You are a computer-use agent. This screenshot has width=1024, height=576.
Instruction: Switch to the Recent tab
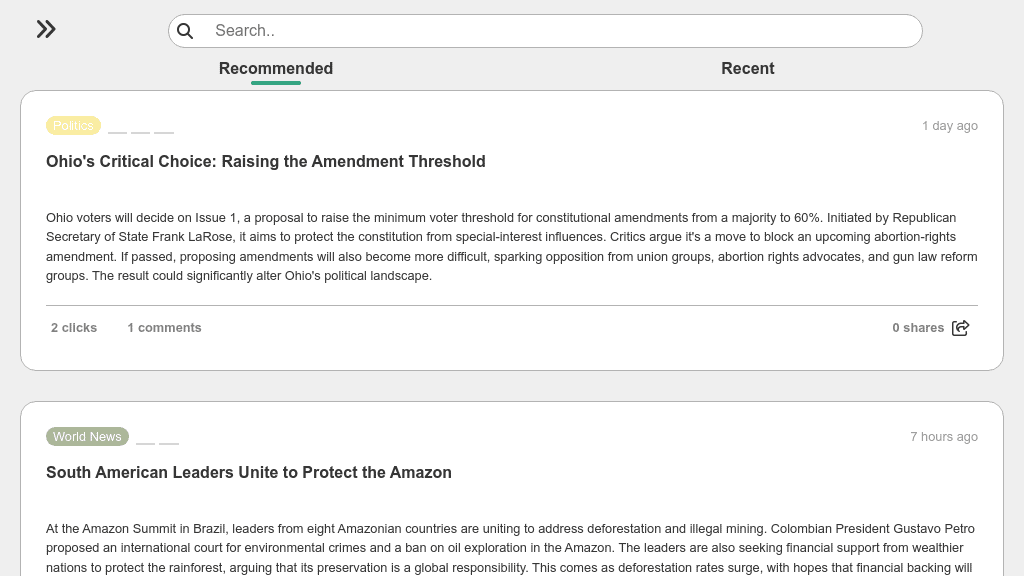pyautogui.click(x=747, y=68)
